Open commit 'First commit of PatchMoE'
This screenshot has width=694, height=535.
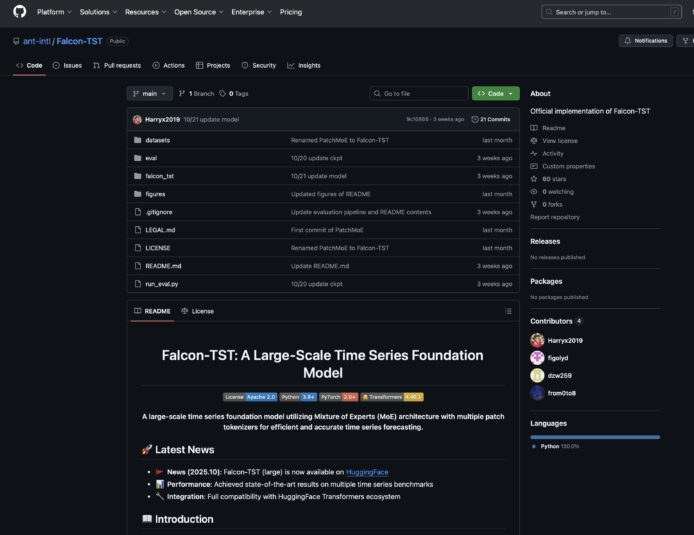coord(327,230)
